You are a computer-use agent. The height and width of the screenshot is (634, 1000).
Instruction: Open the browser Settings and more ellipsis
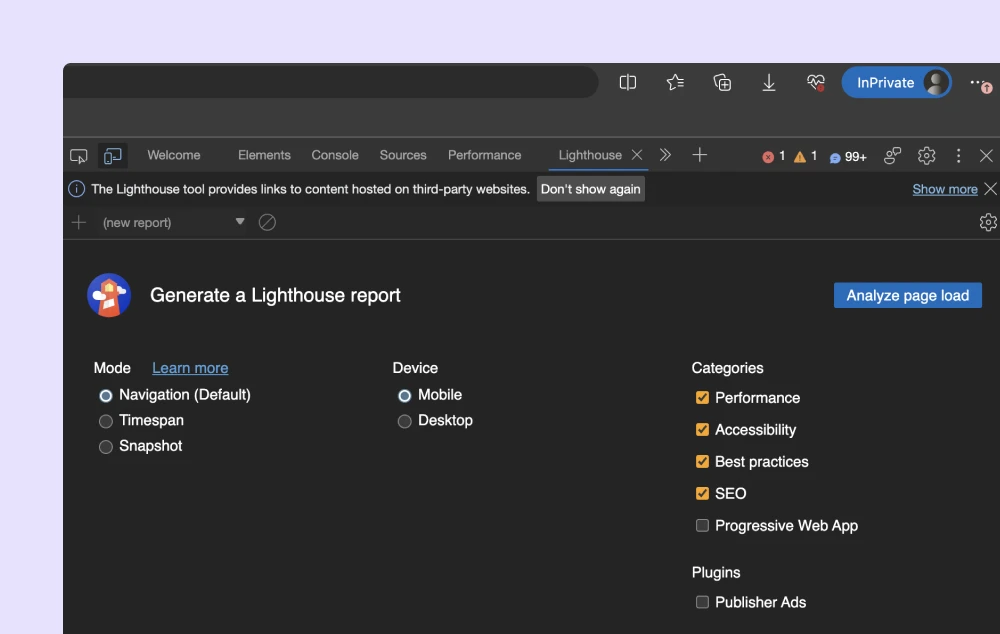[x=980, y=83]
